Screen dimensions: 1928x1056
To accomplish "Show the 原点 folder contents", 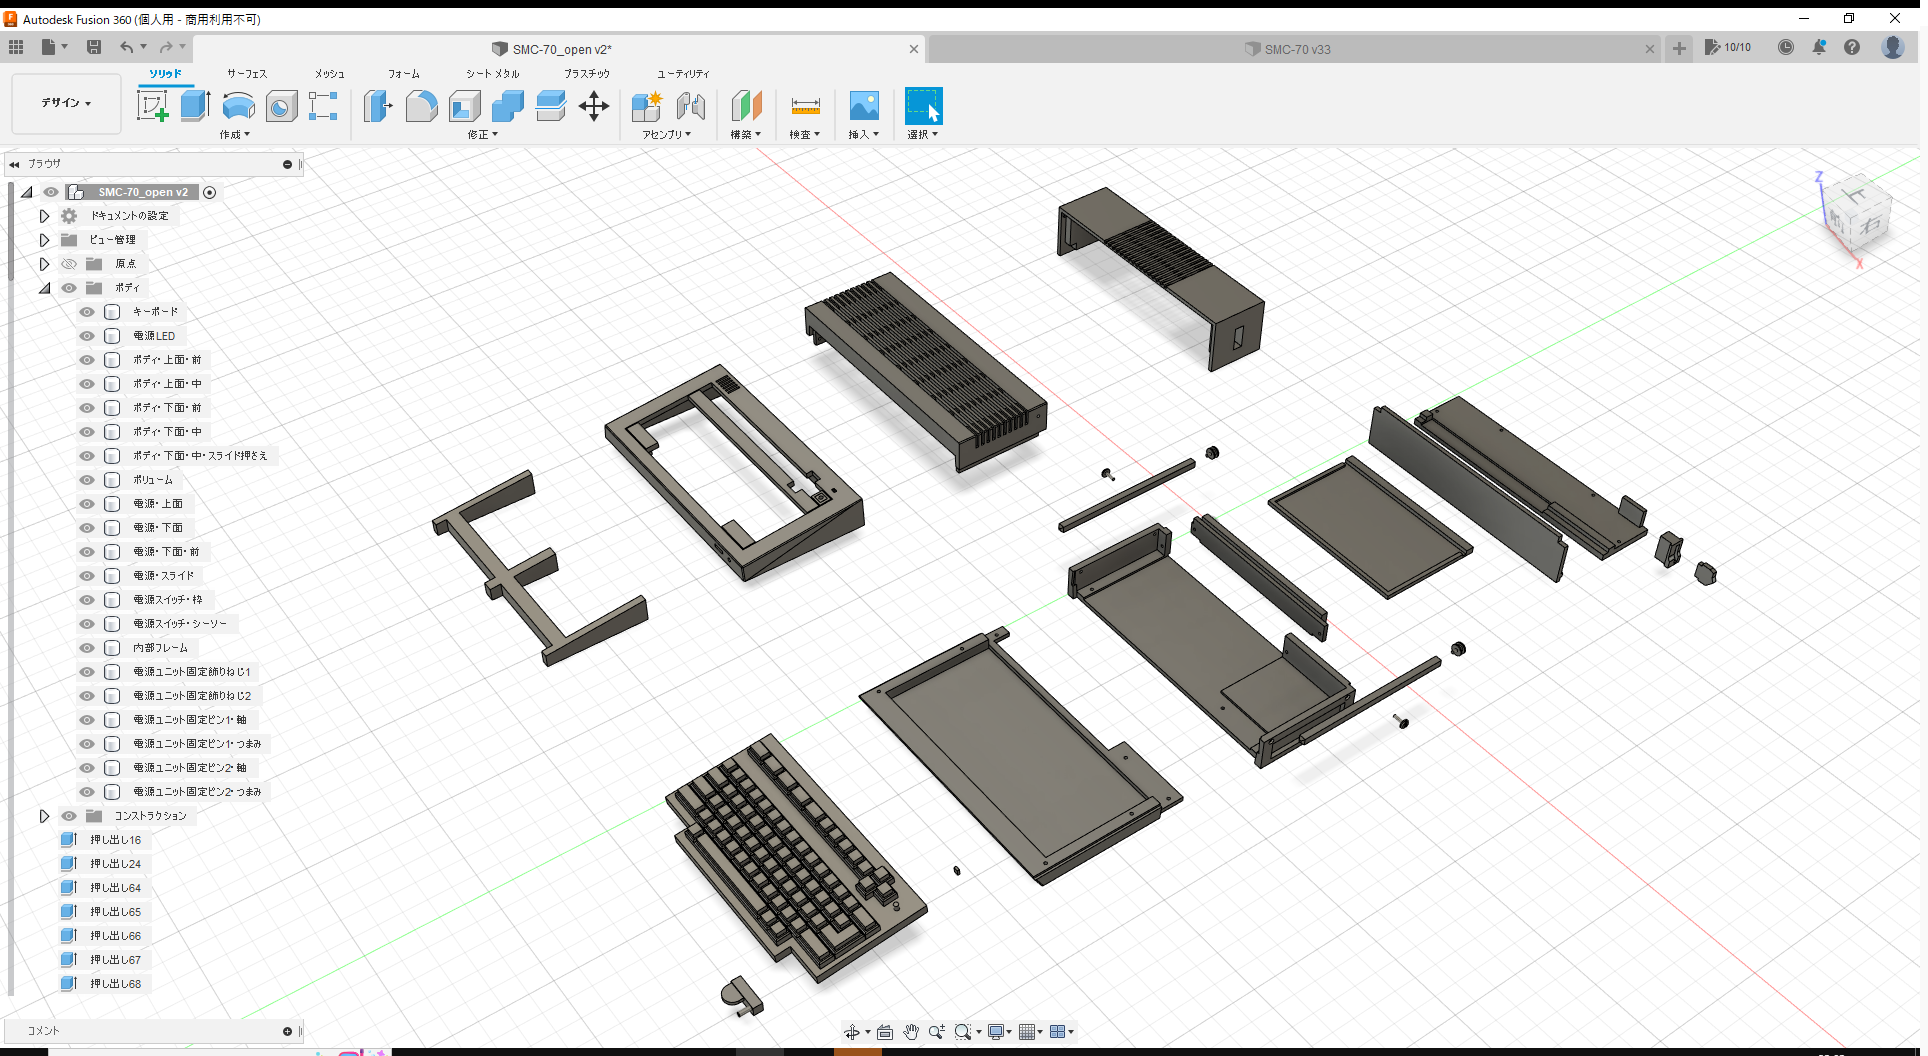I will point(44,263).
